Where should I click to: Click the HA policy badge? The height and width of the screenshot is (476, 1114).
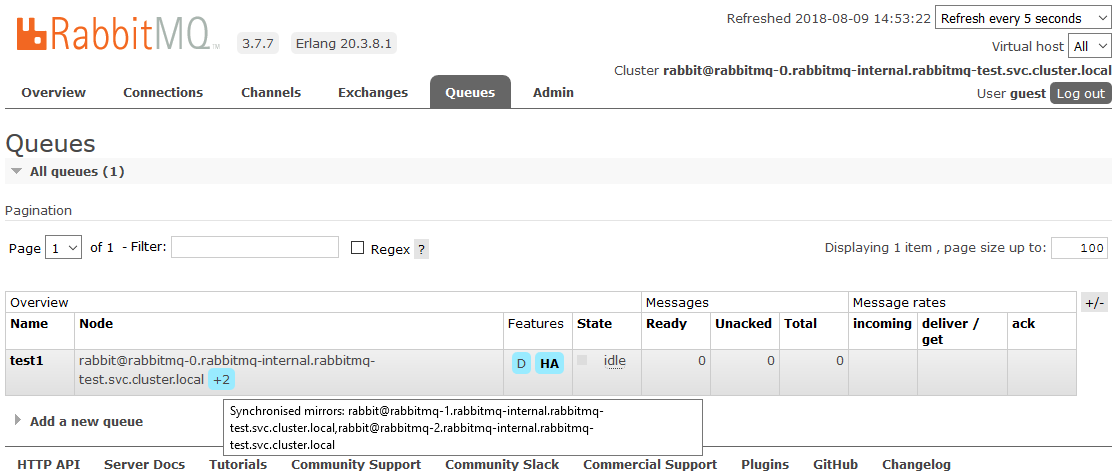(549, 364)
